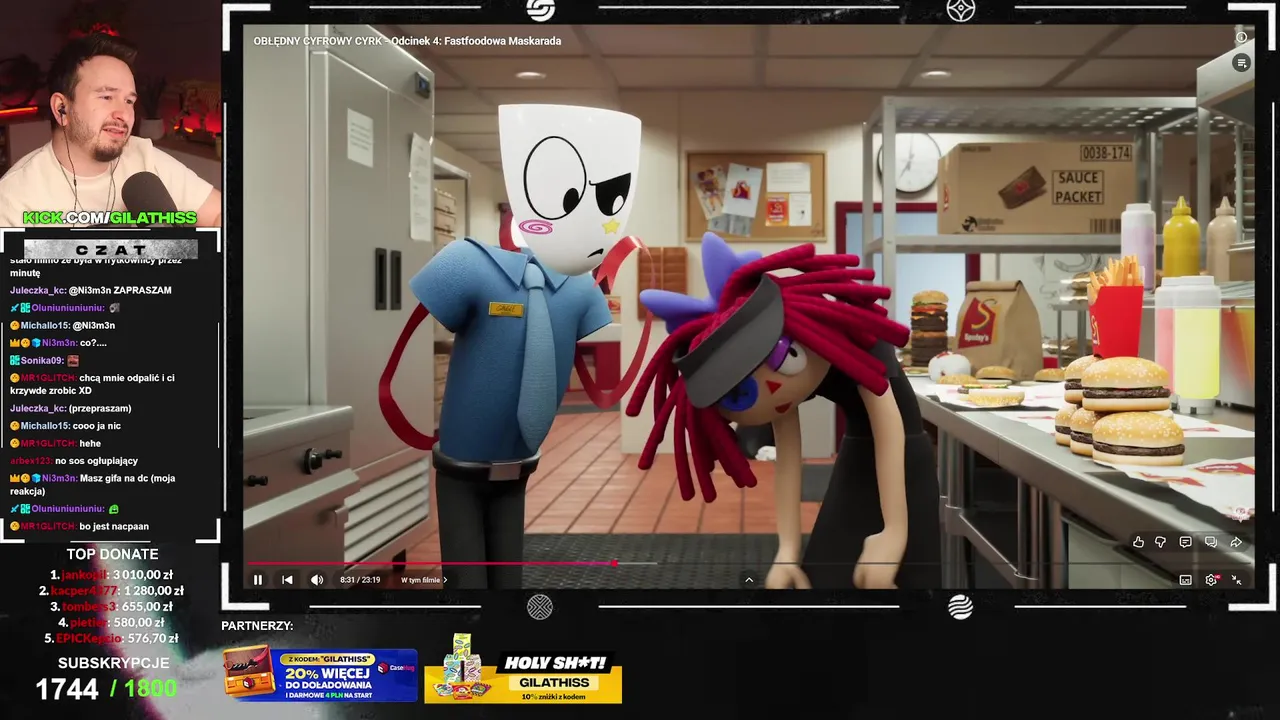The image size is (1280, 720).
Task: Click Juleczka_kc message '(przepraszam)'
Action: 100,408
